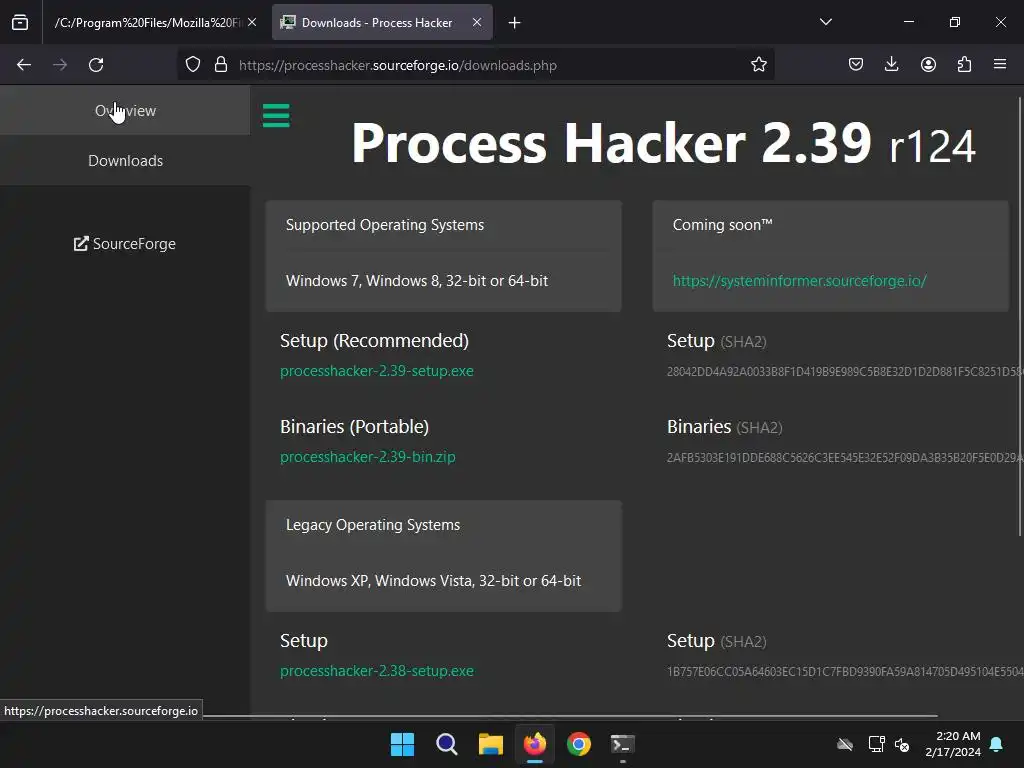Go back to previous page

(x=24, y=65)
